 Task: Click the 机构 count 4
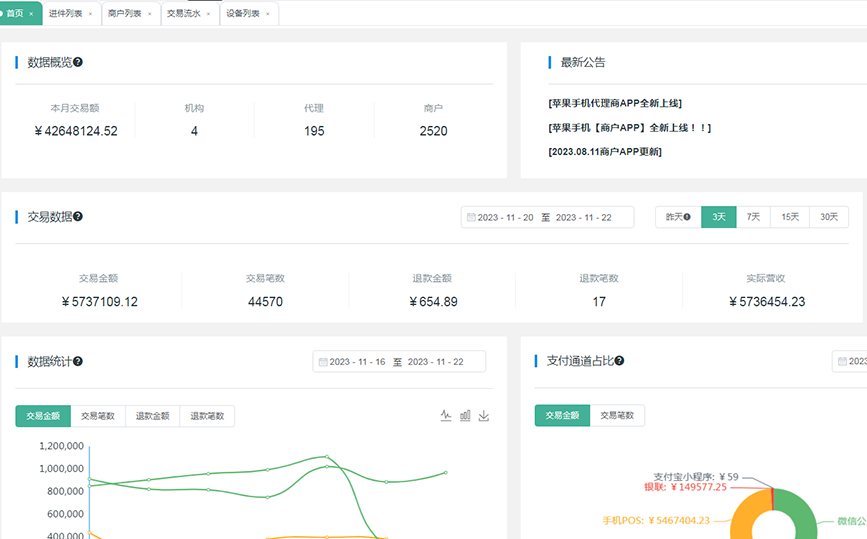click(x=194, y=131)
